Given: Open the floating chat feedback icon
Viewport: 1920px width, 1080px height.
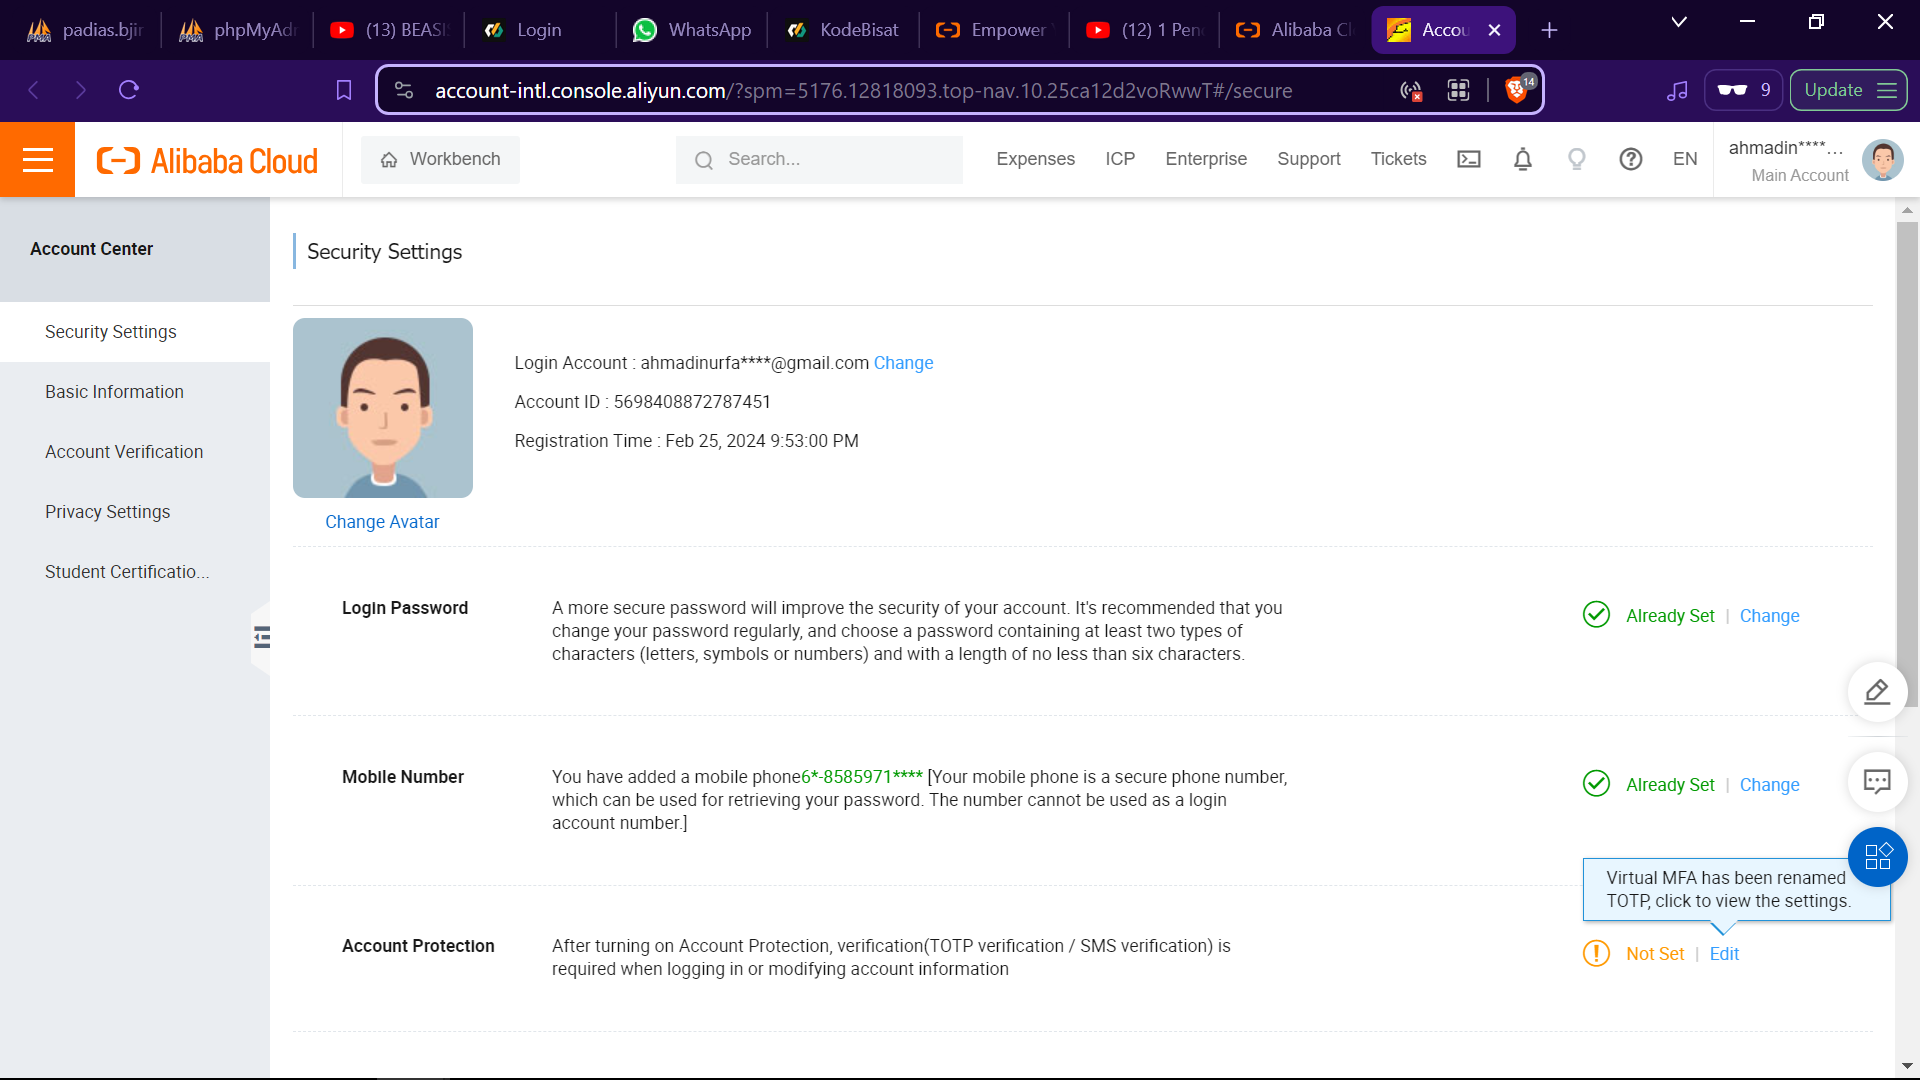Looking at the screenshot, I should (x=1877, y=781).
